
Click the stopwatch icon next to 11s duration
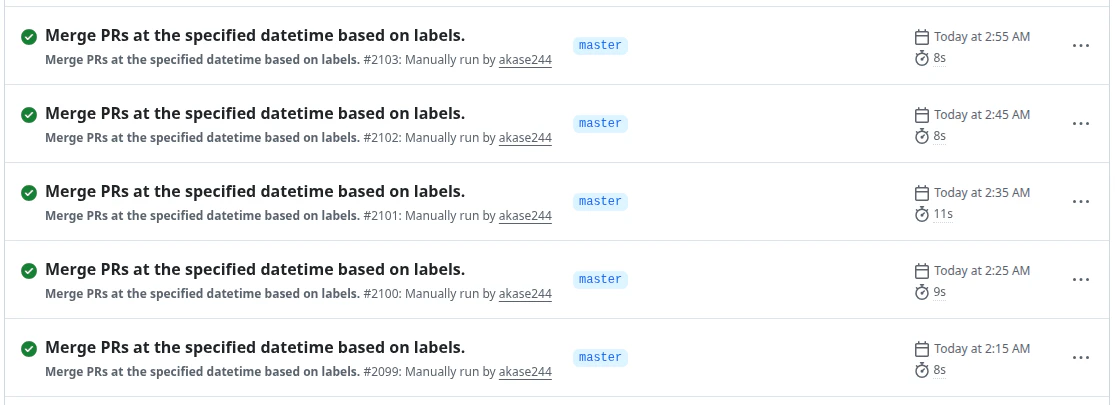(922, 214)
